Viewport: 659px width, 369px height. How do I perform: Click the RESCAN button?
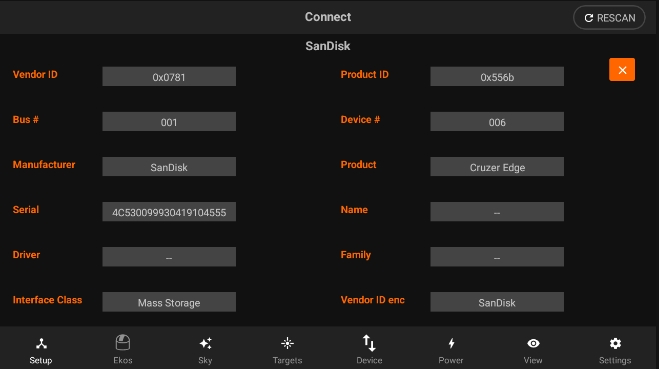coord(609,18)
